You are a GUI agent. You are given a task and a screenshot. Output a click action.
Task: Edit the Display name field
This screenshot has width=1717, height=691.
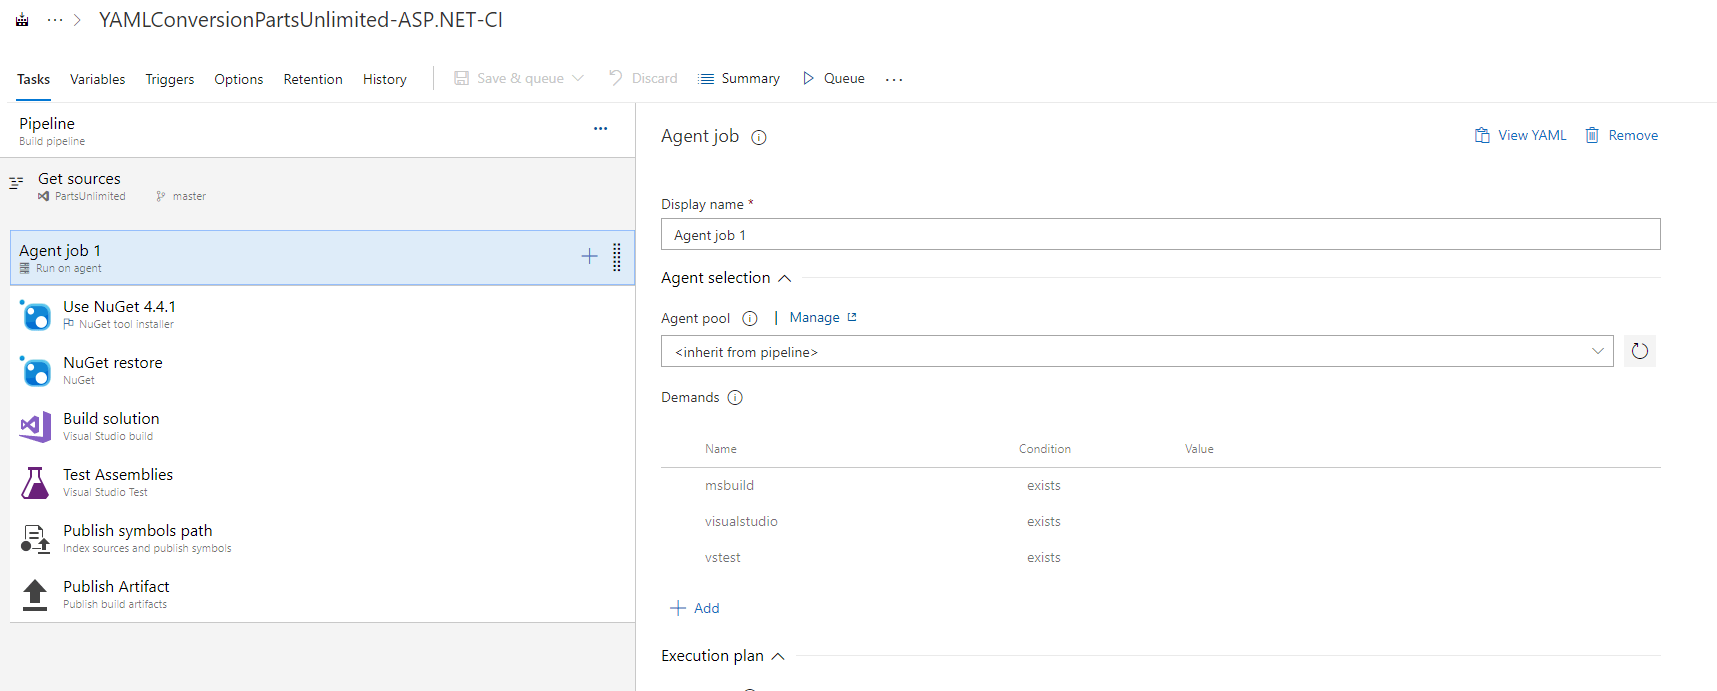pos(1160,235)
